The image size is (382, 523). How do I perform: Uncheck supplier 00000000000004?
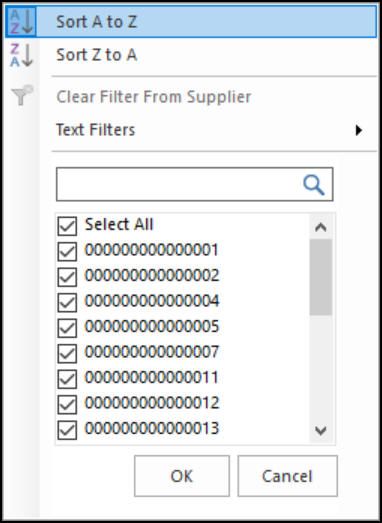tap(67, 302)
